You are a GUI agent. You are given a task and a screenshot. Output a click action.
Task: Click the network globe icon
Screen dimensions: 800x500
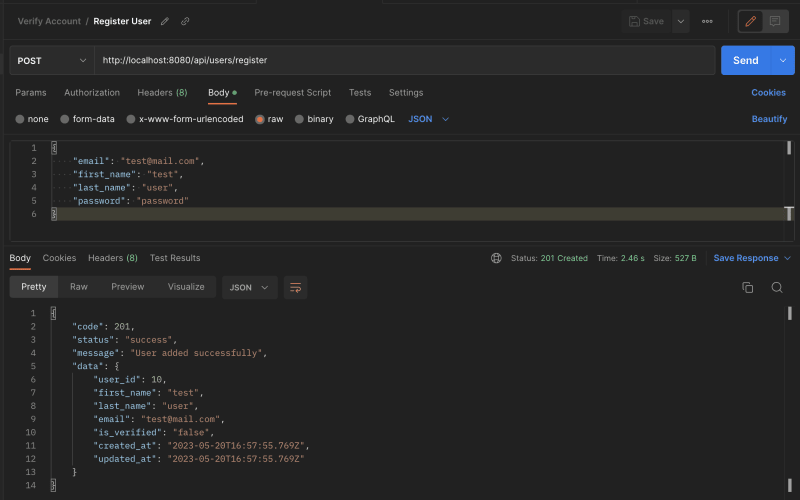tap(496, 258)
